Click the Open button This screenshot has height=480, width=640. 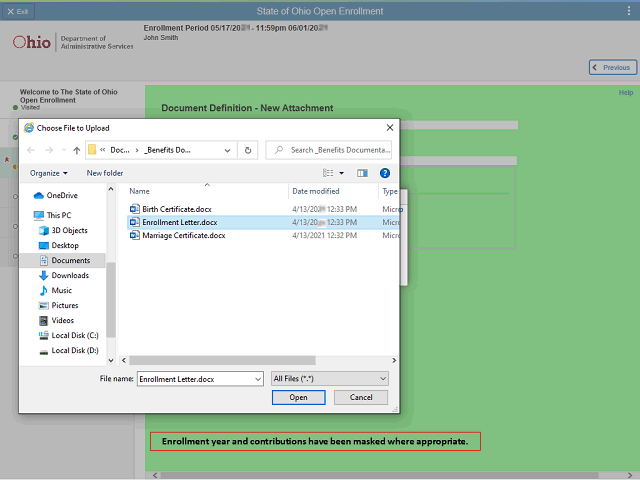(298, 397)
